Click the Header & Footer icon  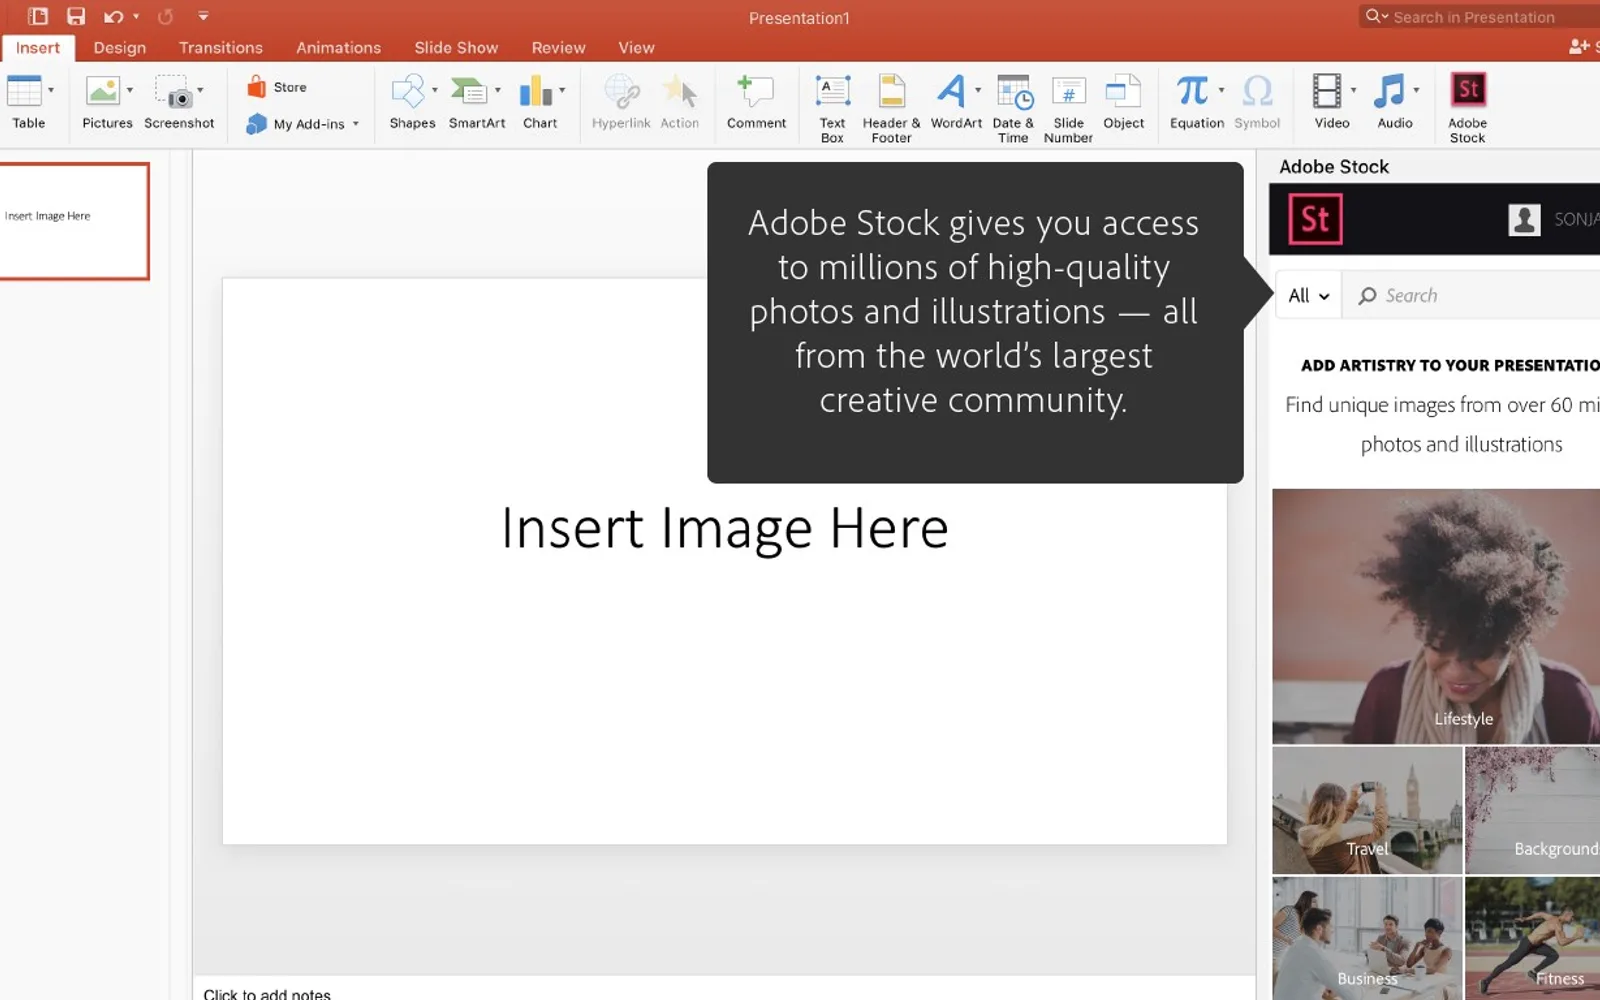click(891, 91)
